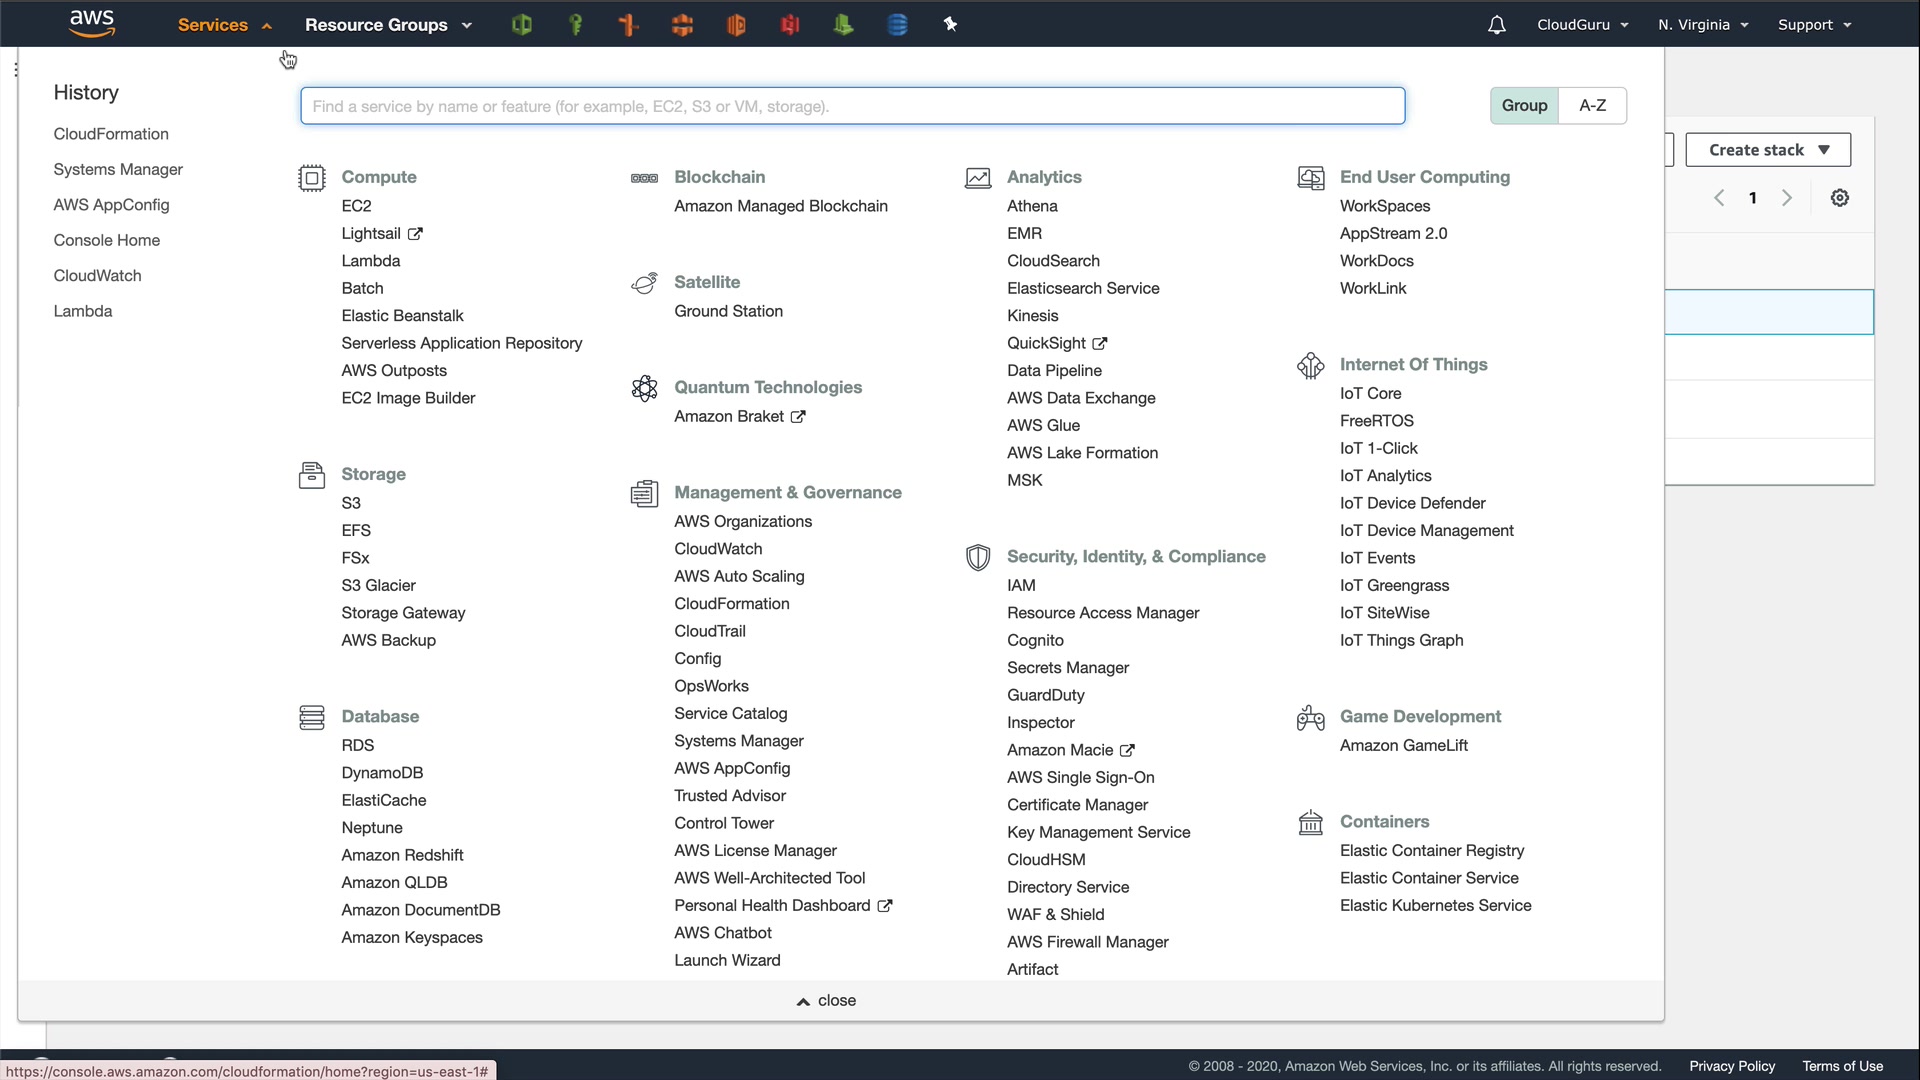Expand the Resource Groups dropdown
This screenshot has width=1920, height=1080.
click(388, 24)
